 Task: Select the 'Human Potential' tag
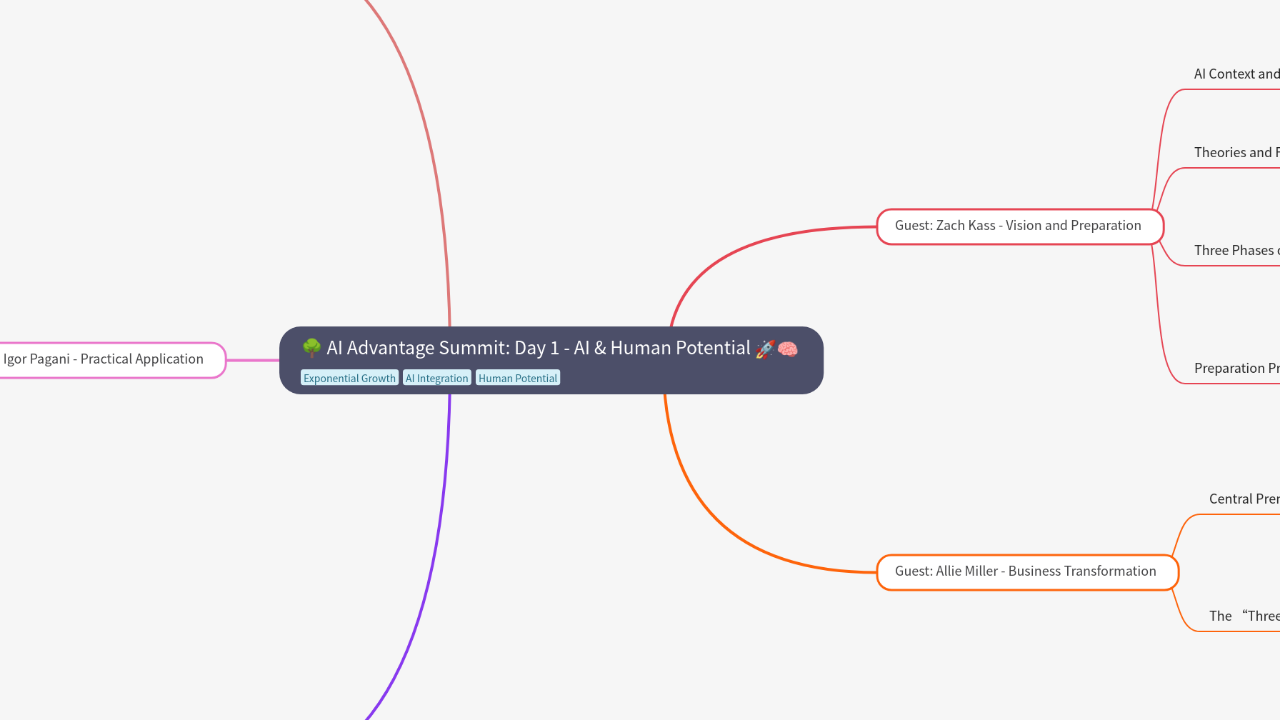(517, 377)
